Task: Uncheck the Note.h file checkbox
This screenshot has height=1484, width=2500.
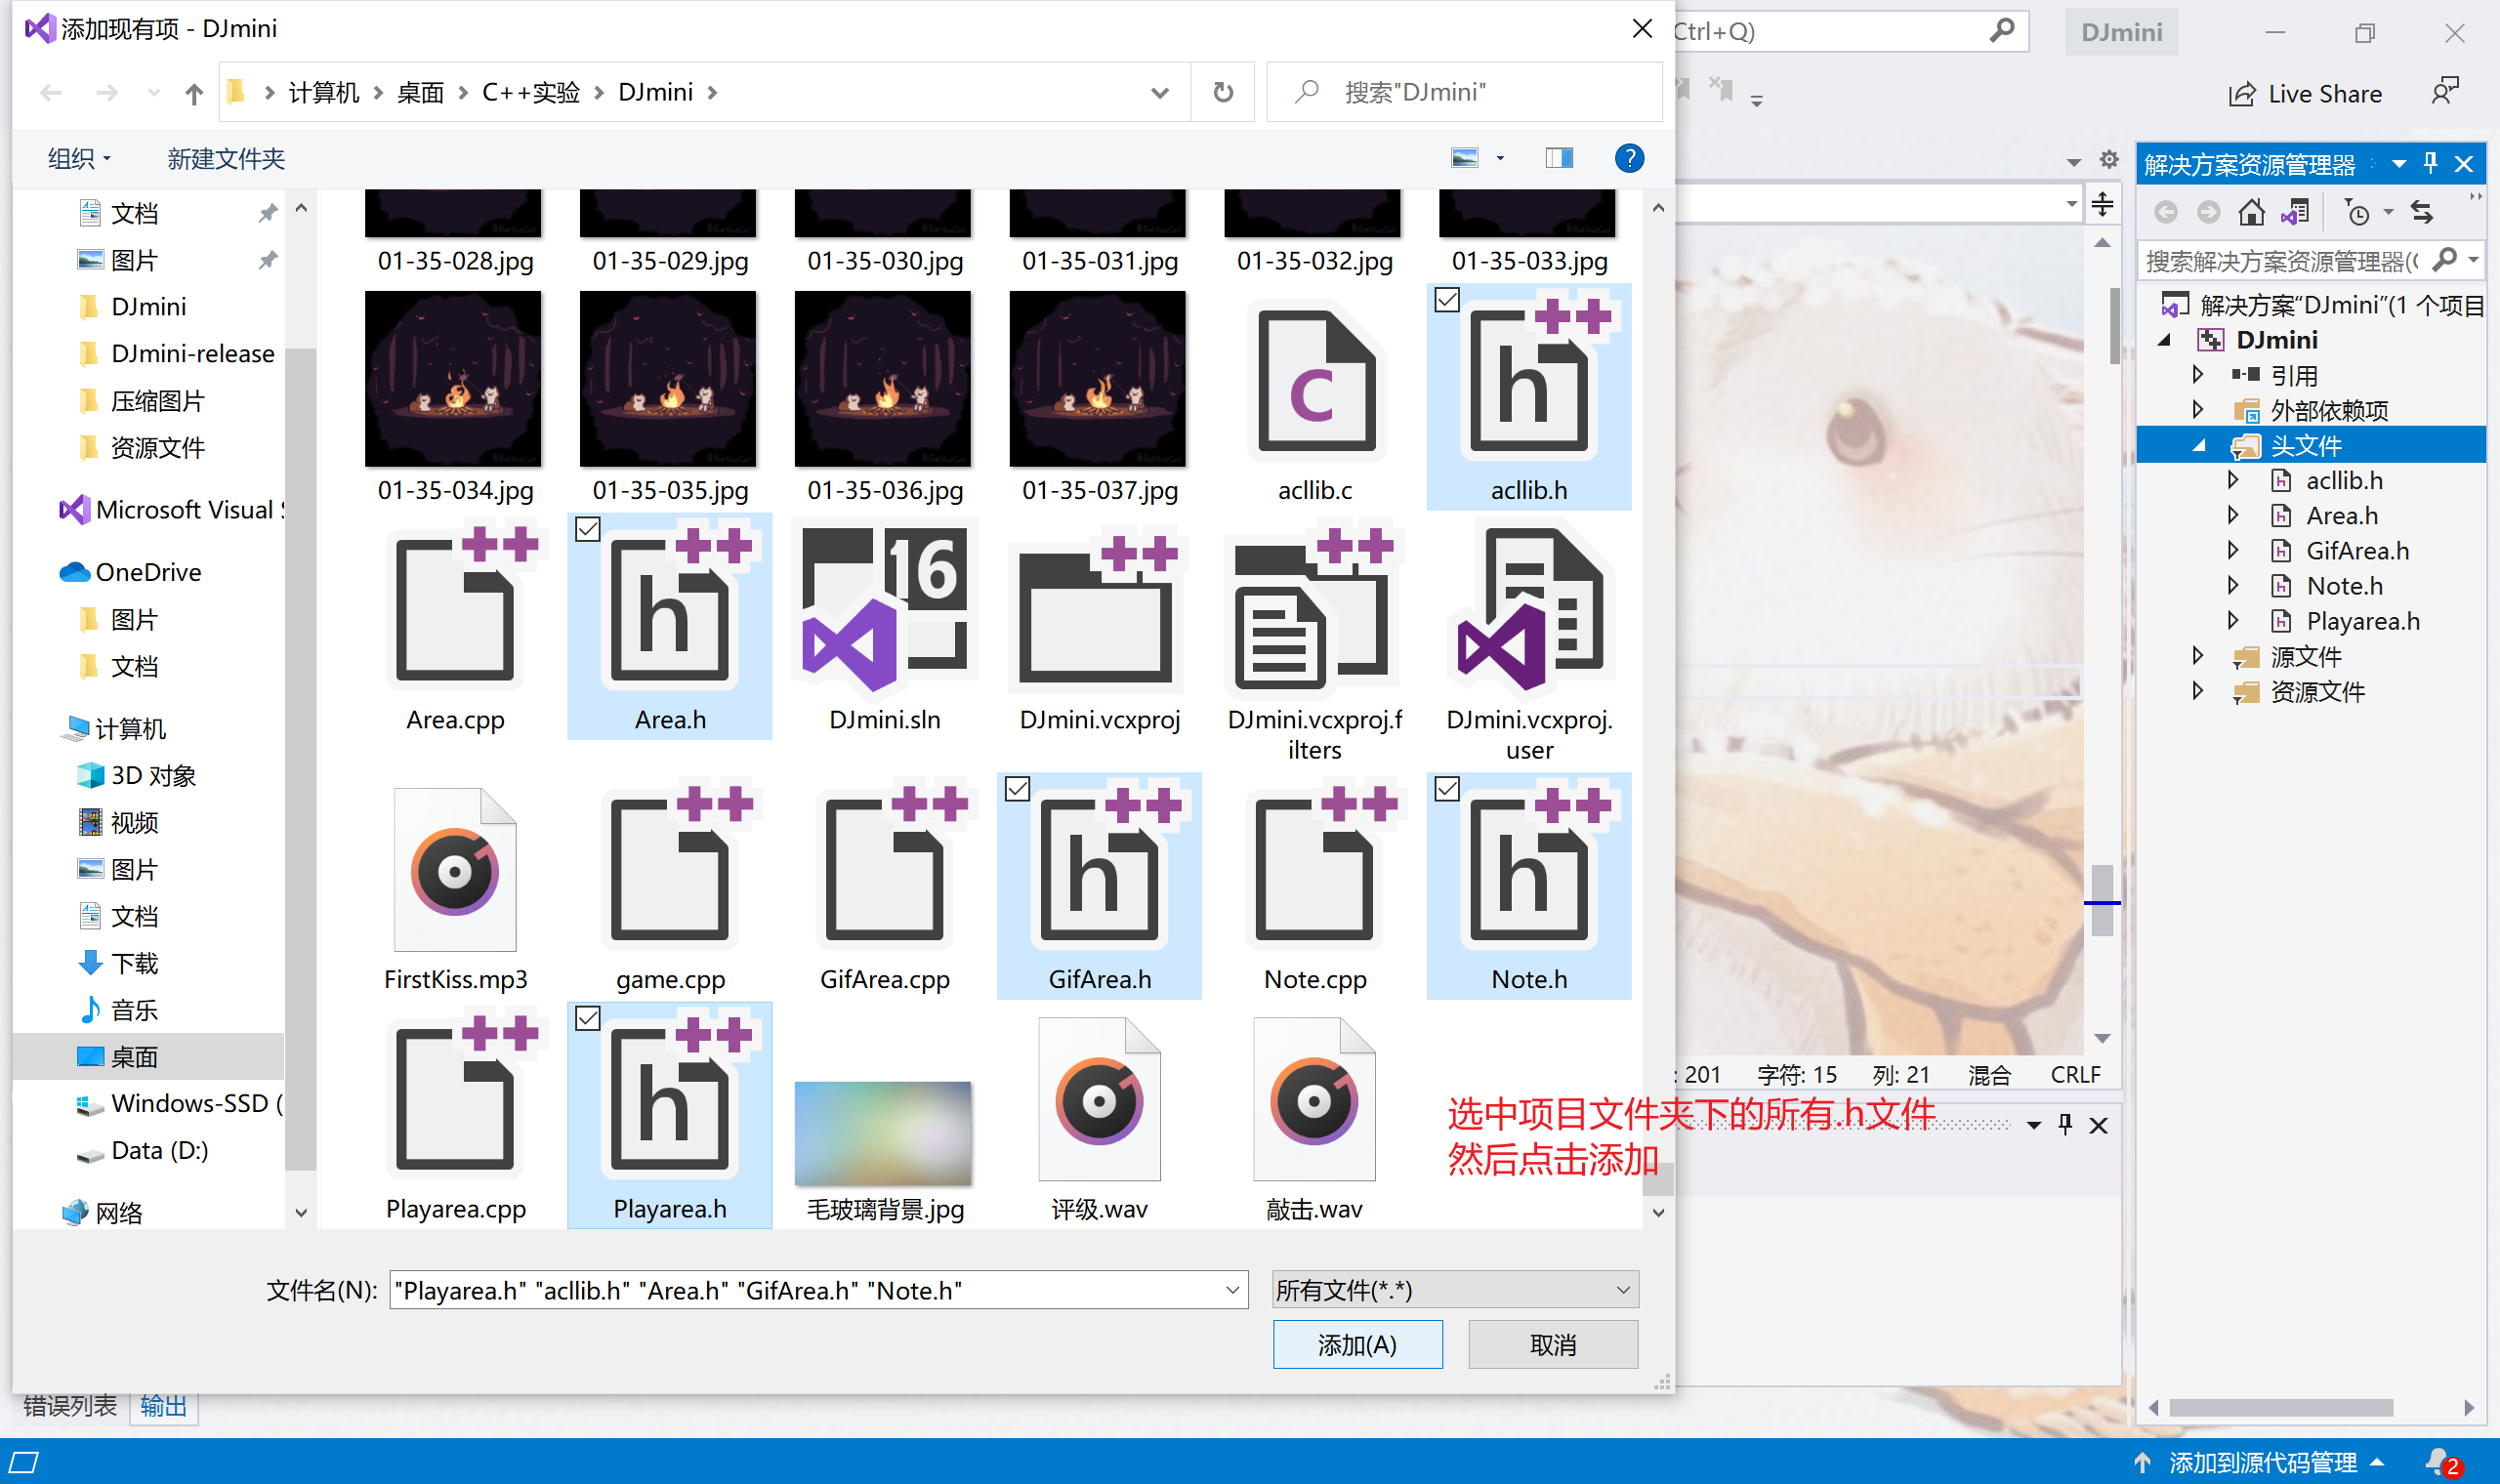Action: 1446,789
